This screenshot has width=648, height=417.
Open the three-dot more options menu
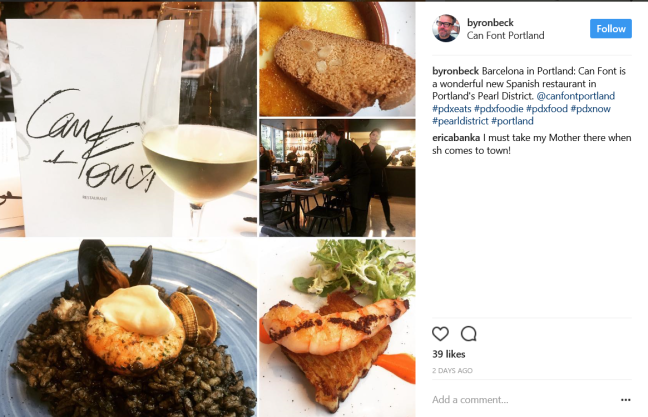(x=625, y=400)
